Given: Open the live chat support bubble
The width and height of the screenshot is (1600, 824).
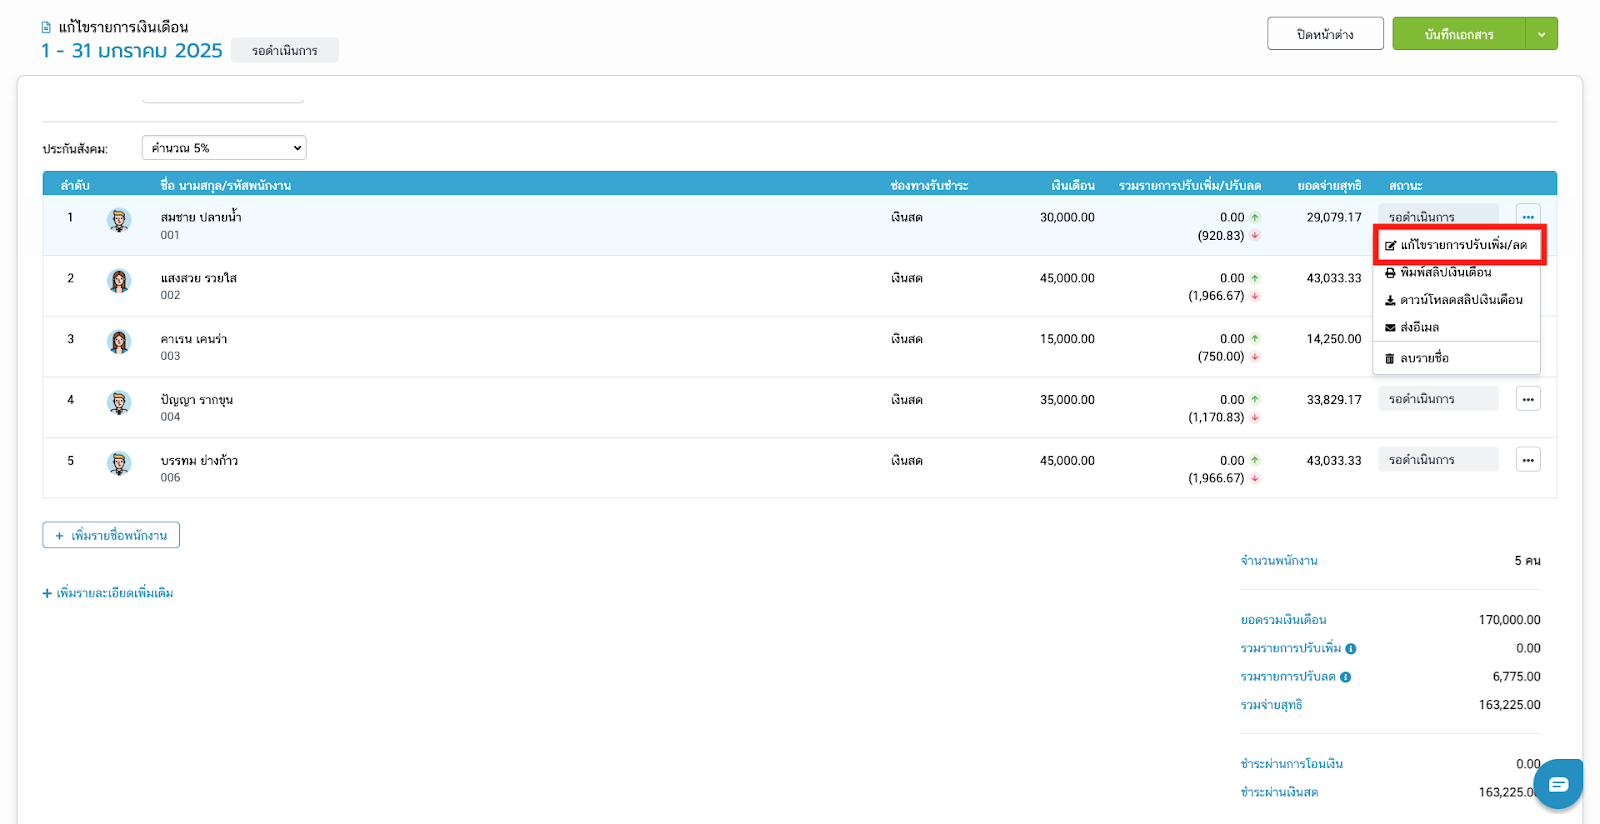Looking at the screenshot, I should tap(1557, 784).
